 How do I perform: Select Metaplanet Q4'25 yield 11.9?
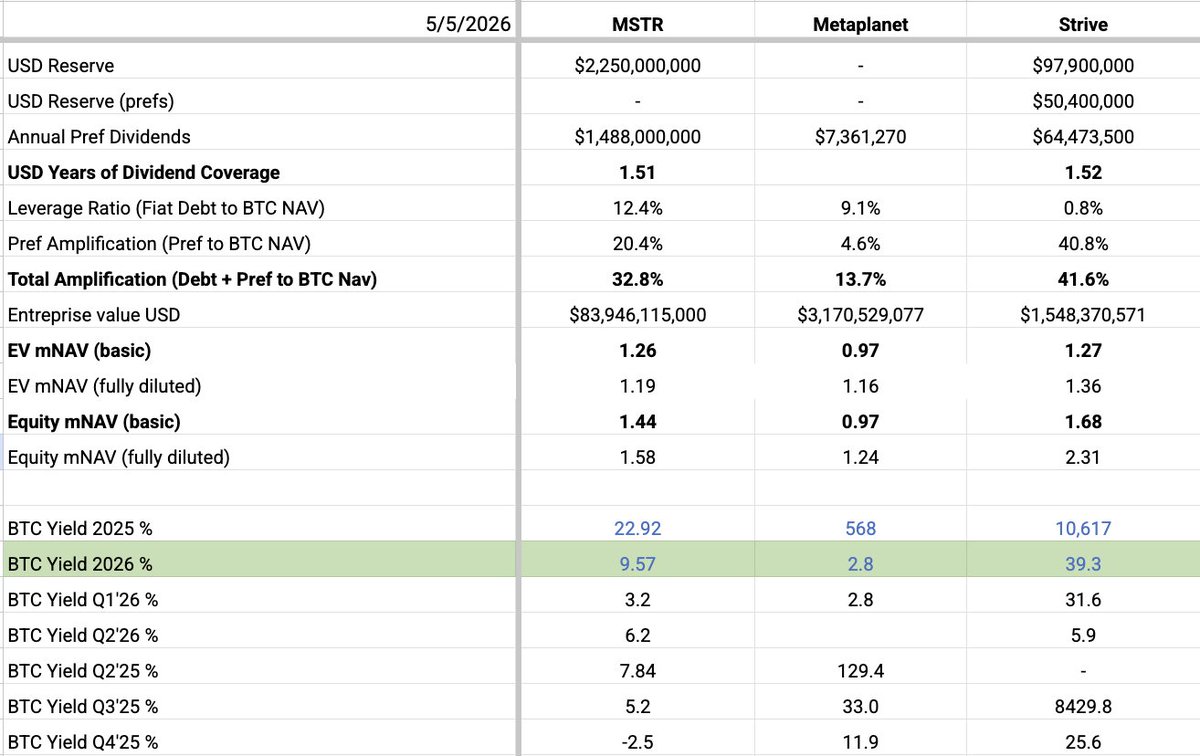point(860,742)
